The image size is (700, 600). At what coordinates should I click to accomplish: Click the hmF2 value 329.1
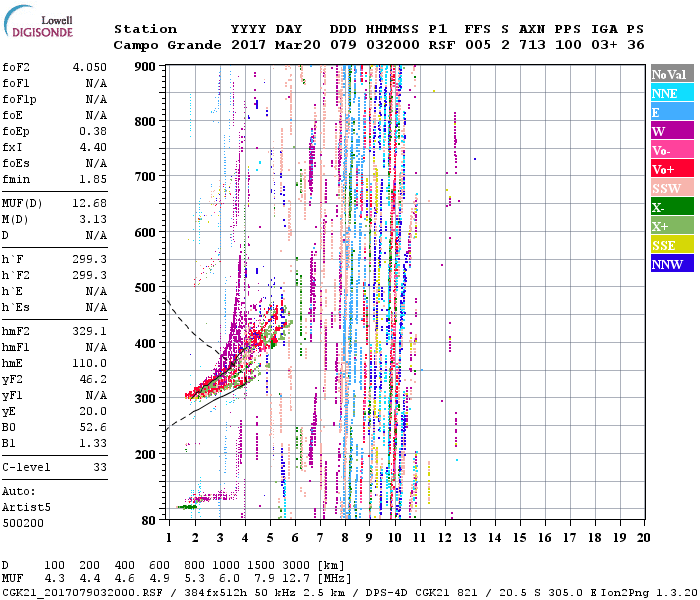(91, 329)
